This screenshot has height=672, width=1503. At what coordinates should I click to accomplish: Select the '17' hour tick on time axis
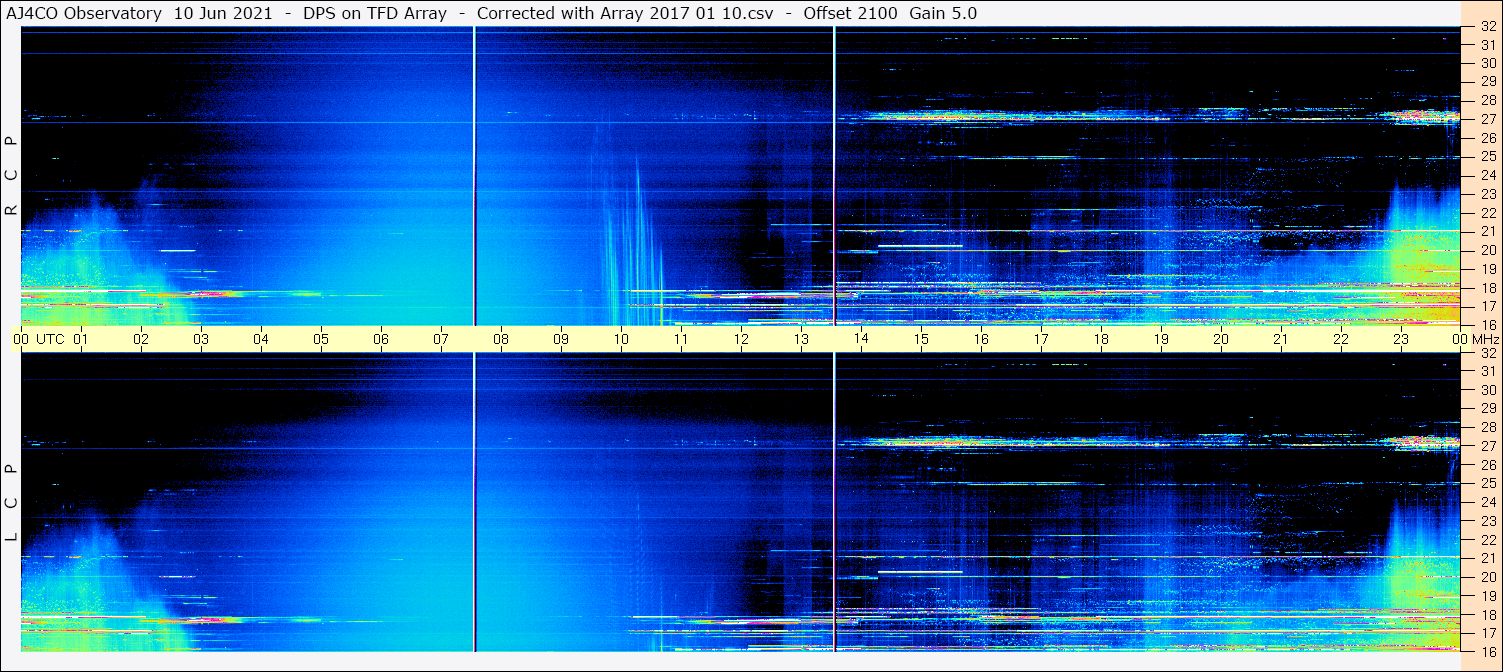pyautogui.click(x=1041, y=339)
